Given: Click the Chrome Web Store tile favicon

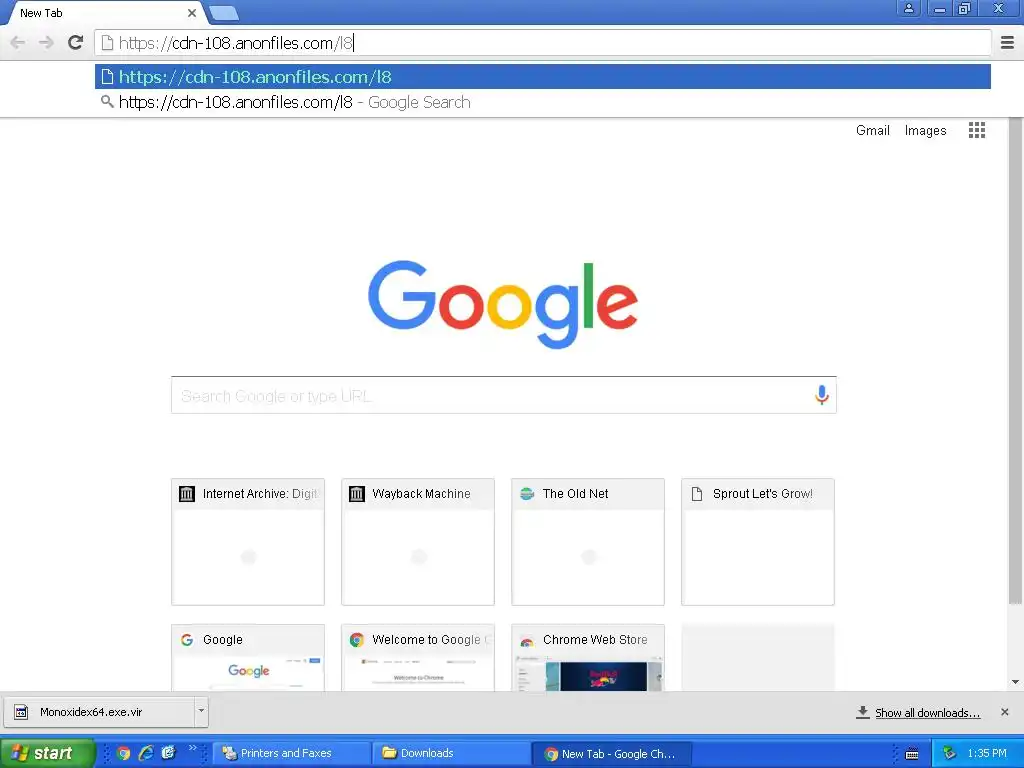Looking at the screenshot, I should coord(527,640).
